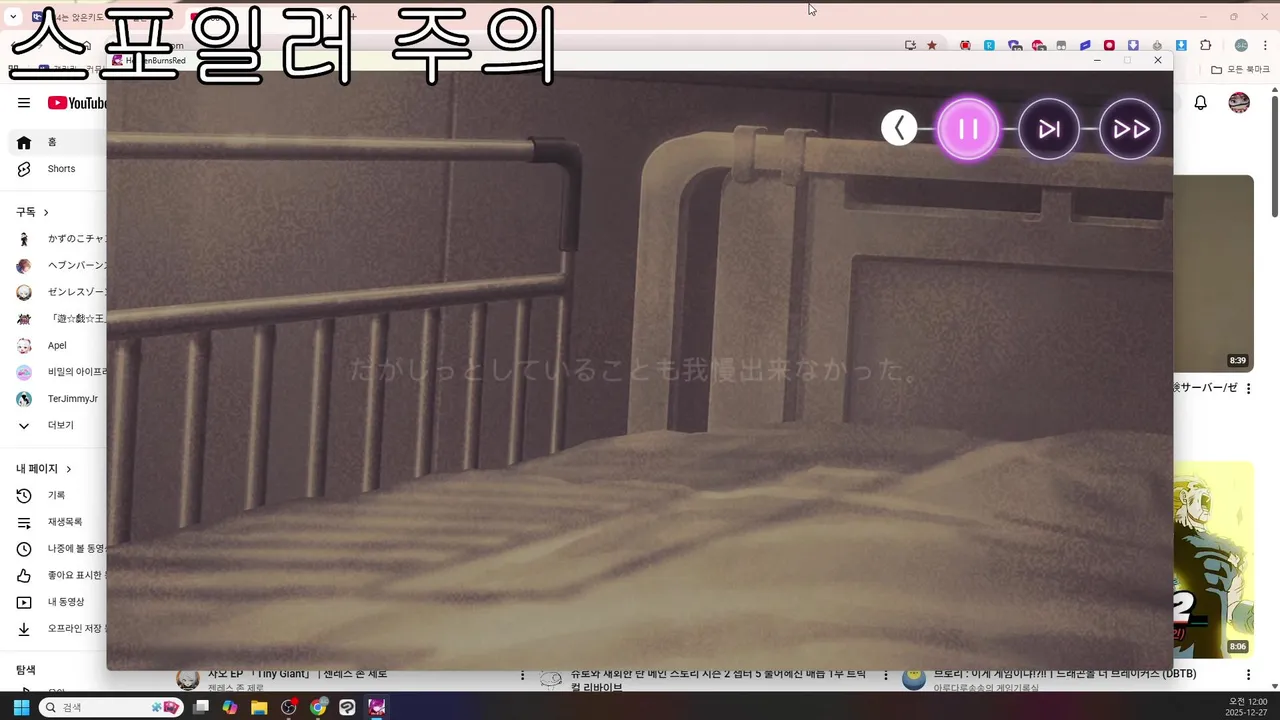The width and height of the screenshot is (1280, 720).
Task: Open the ヘブンバーンズ channel subscription
Action: (60, 265)
